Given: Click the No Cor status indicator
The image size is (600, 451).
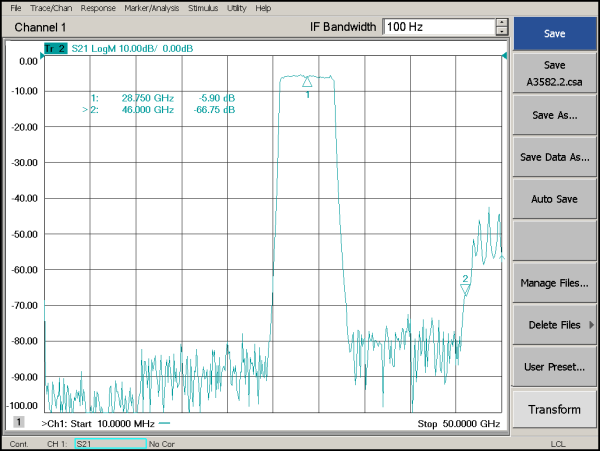Looking at the screenshot, I should pos(162,444).
